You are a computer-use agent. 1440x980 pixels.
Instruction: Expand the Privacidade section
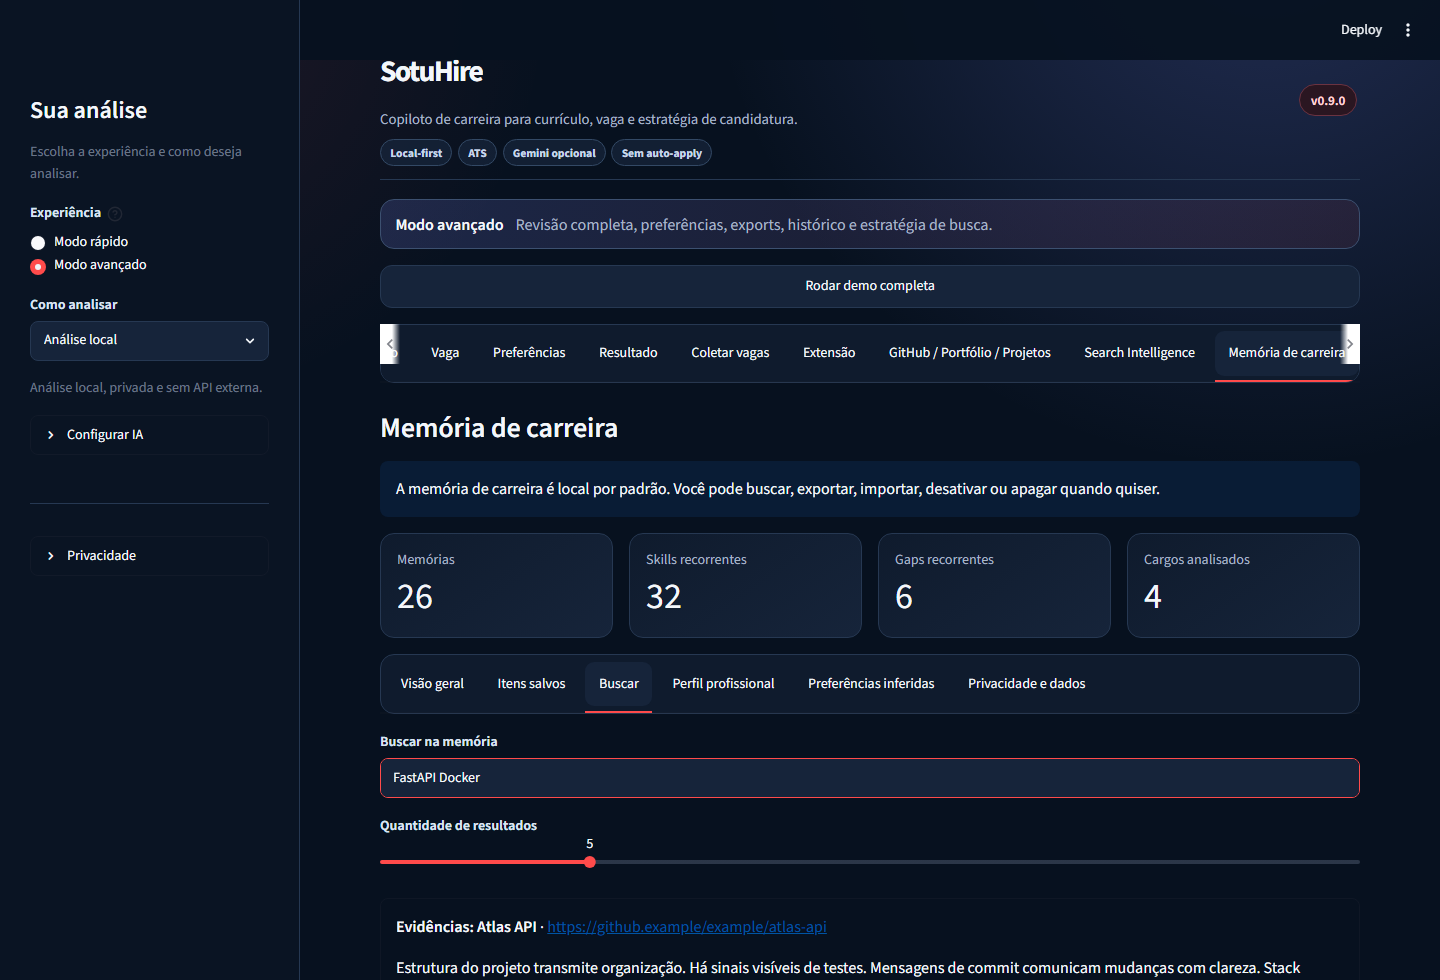(x=149, y=556)
